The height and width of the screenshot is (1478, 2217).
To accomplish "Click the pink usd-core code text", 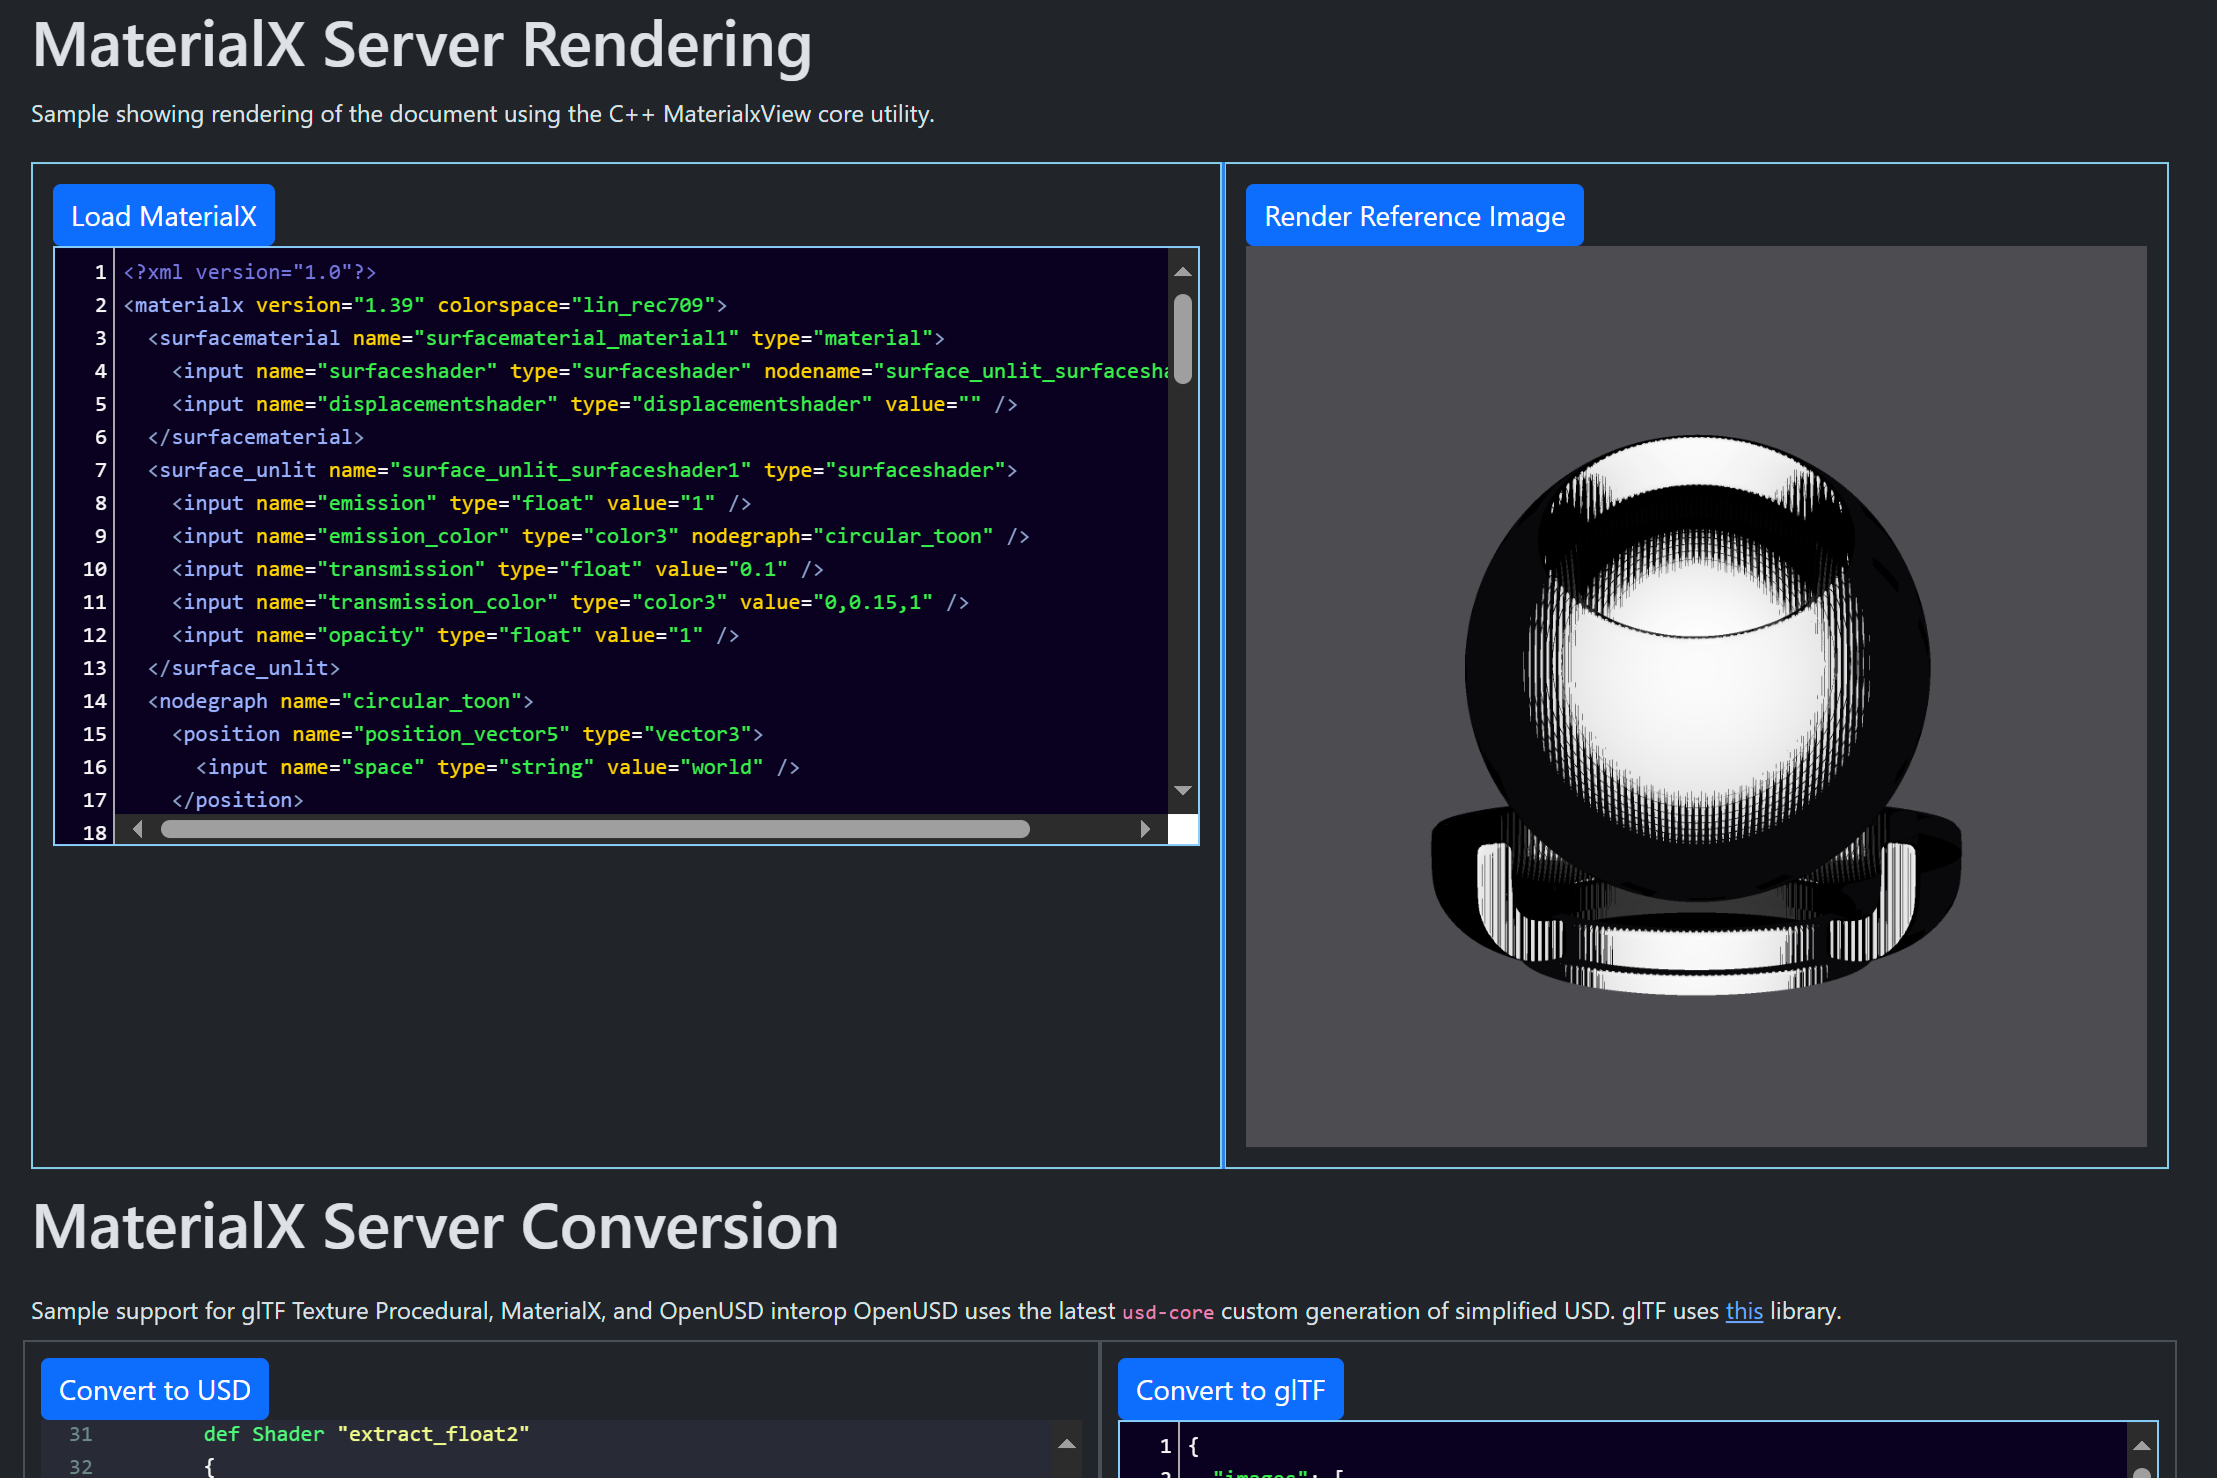I will pyautogui.click(x=1168, y=1312).
